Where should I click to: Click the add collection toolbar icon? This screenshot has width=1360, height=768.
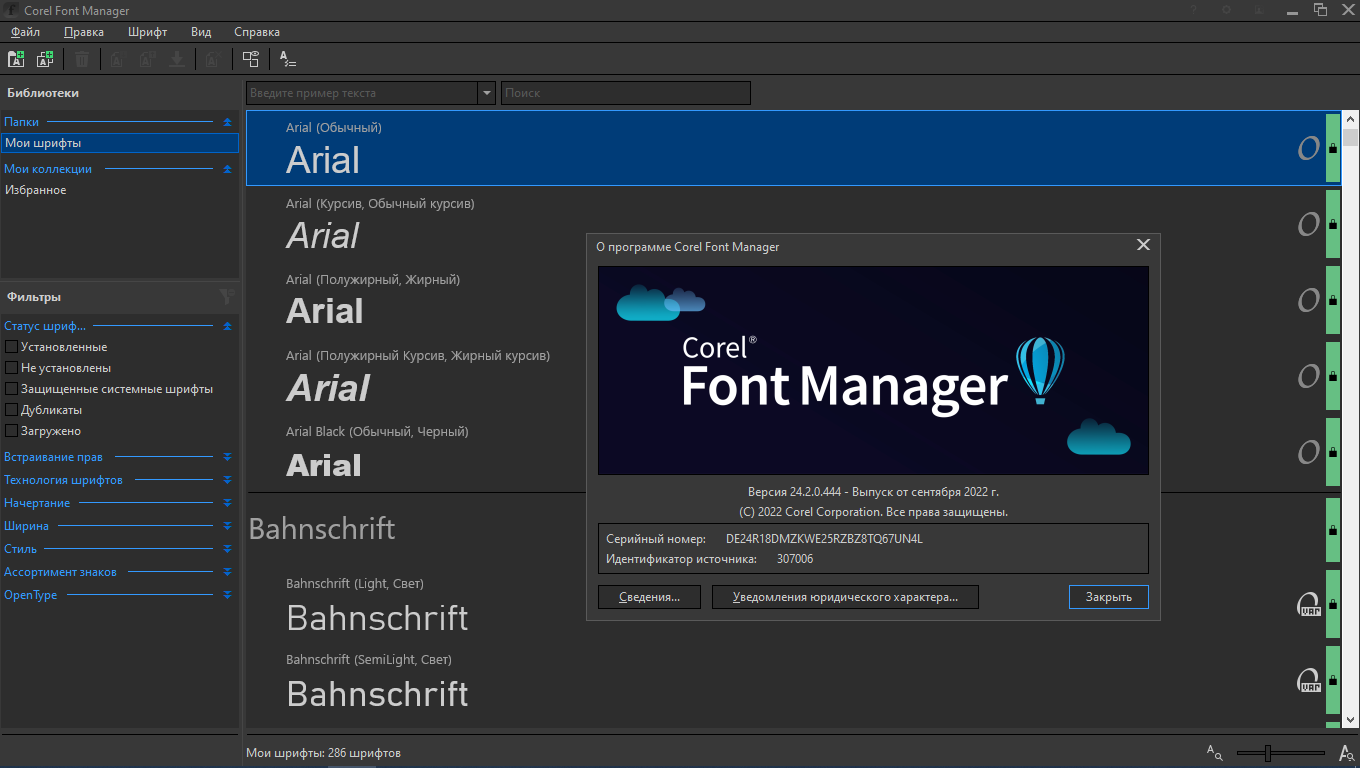(45, 59)
